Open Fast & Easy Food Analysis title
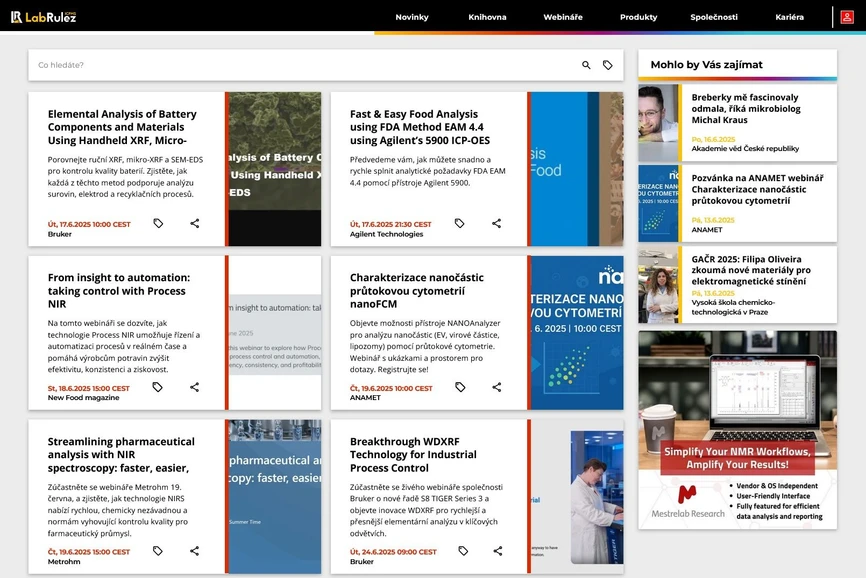 [420, 127]
